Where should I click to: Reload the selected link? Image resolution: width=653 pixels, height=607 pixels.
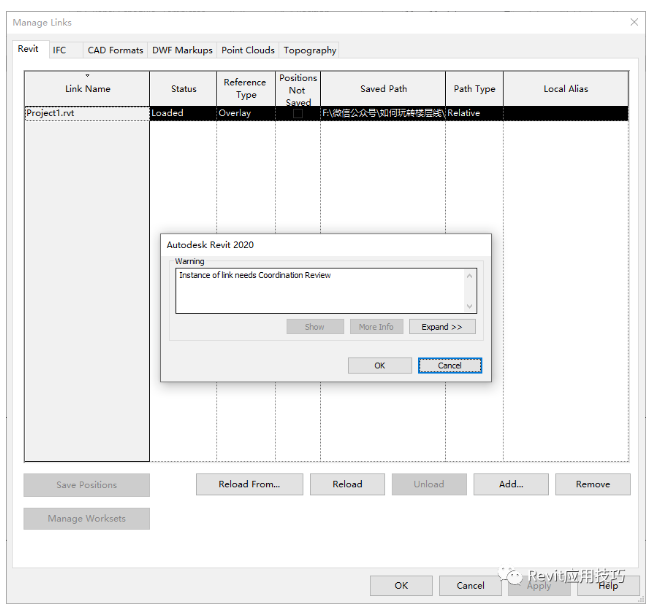[347, 484]
